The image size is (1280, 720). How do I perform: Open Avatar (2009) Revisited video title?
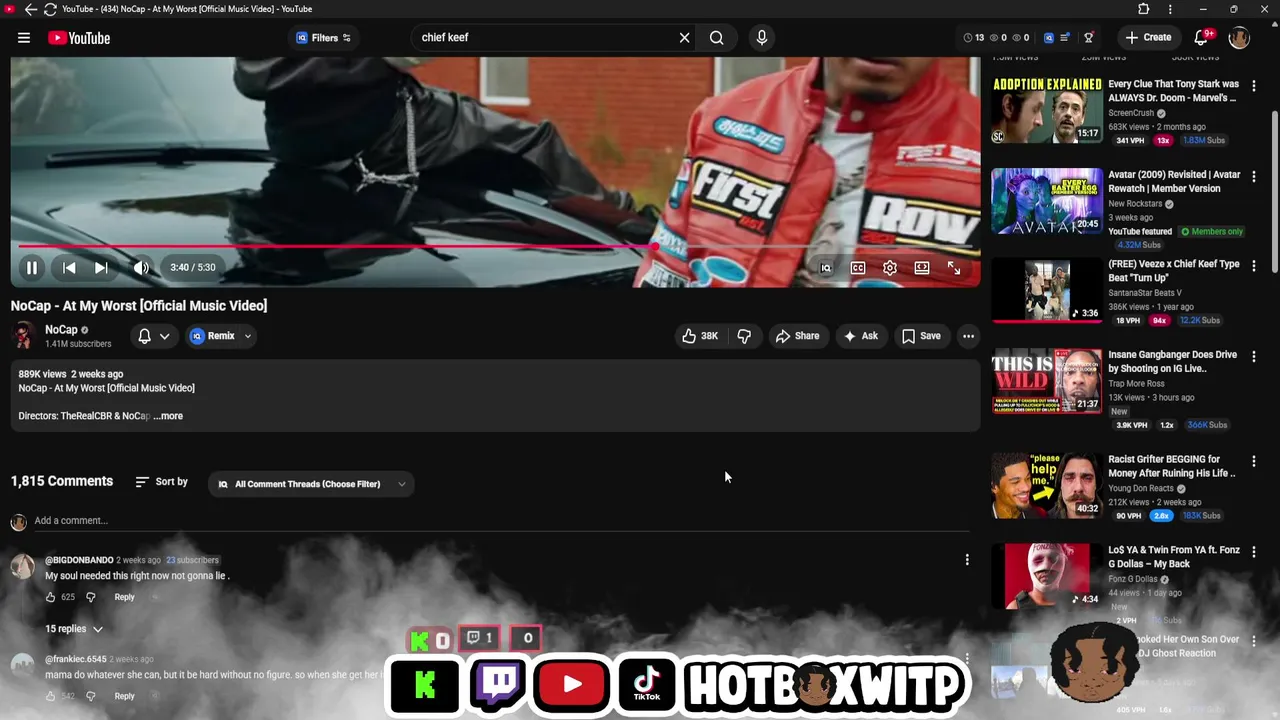(1174, 181)
